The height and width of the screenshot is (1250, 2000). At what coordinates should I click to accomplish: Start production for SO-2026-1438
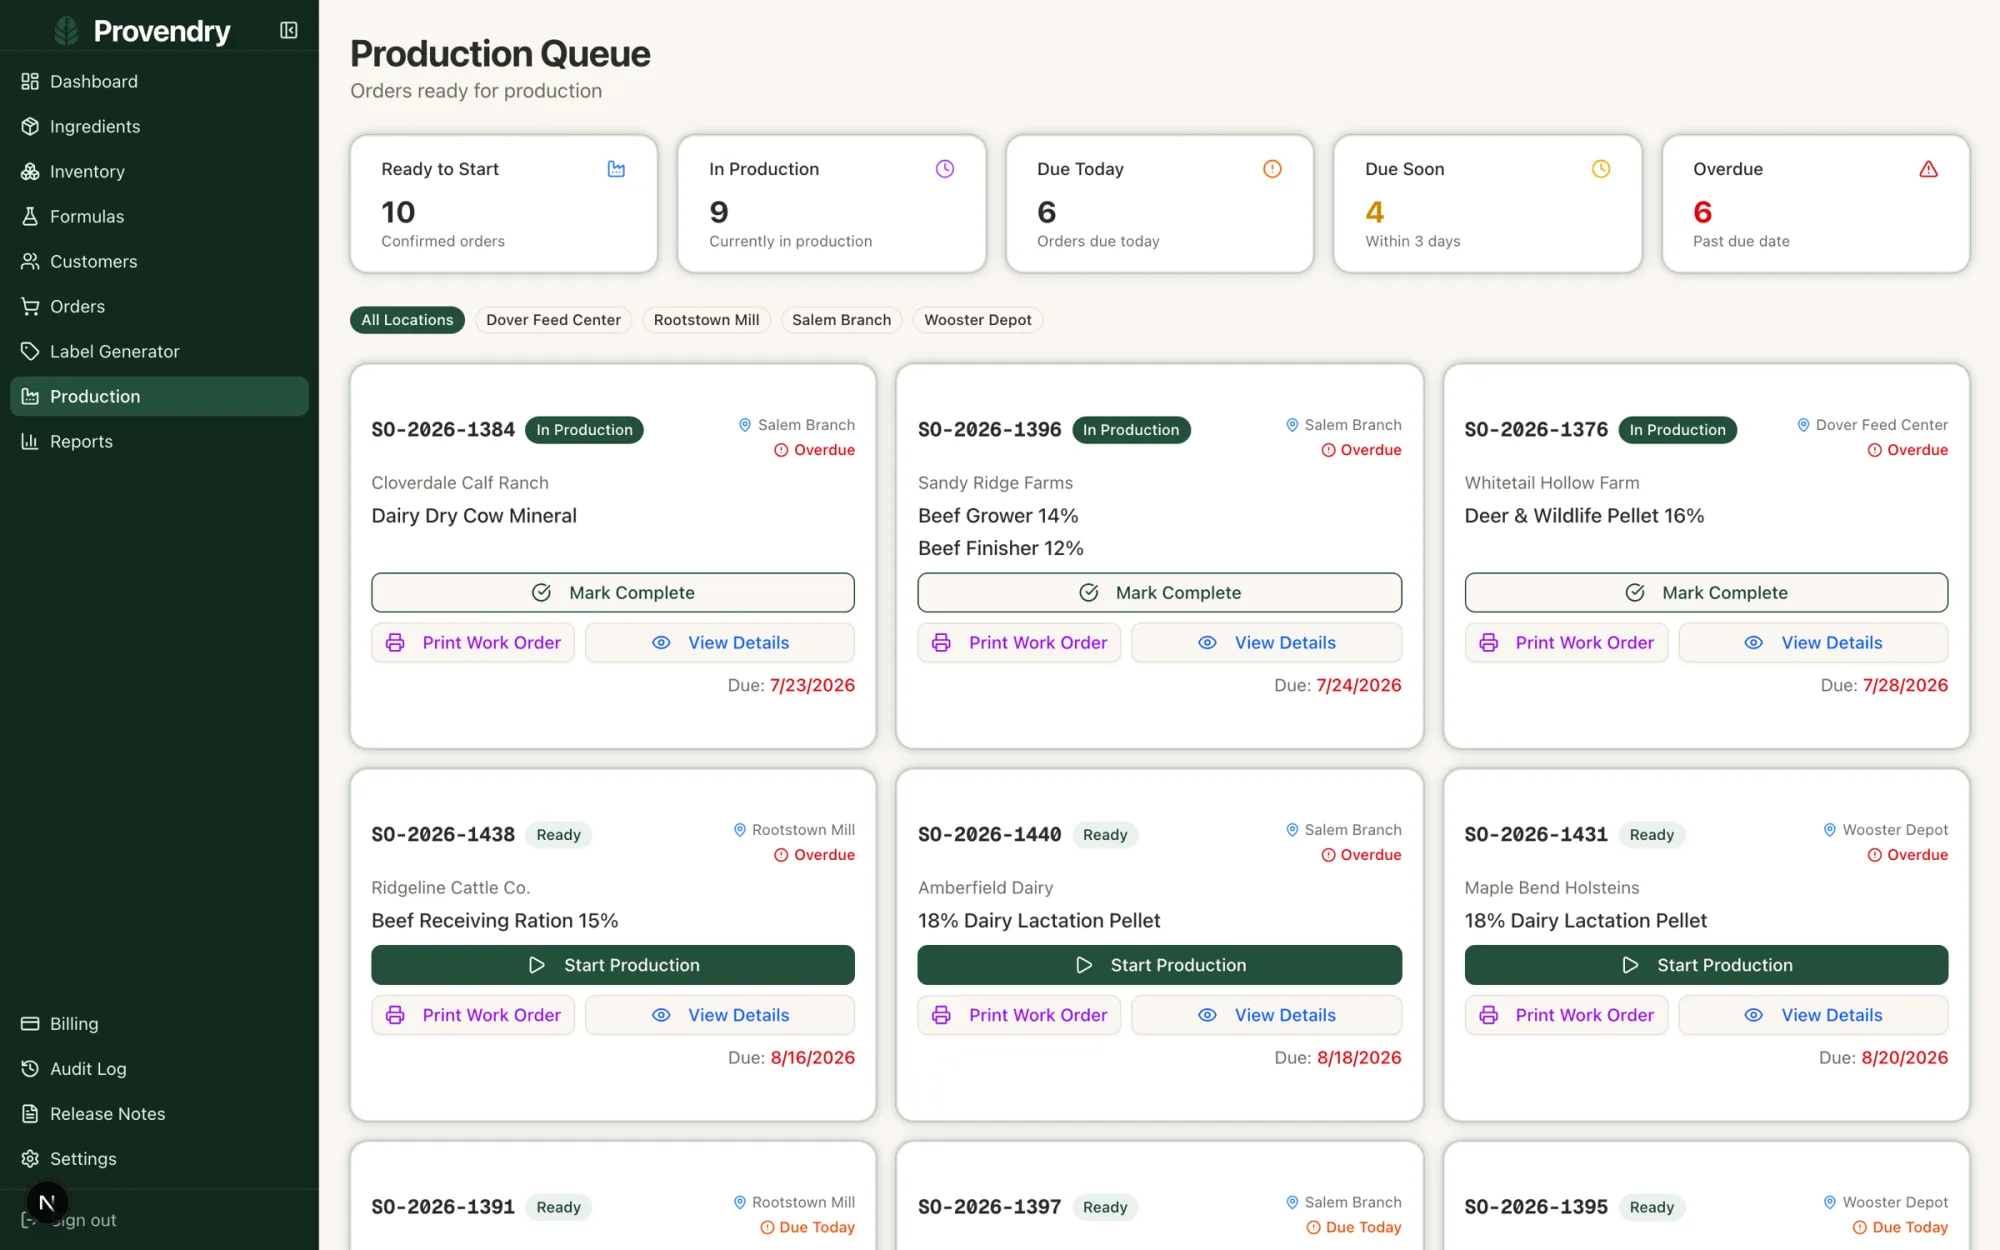[613, 965]
